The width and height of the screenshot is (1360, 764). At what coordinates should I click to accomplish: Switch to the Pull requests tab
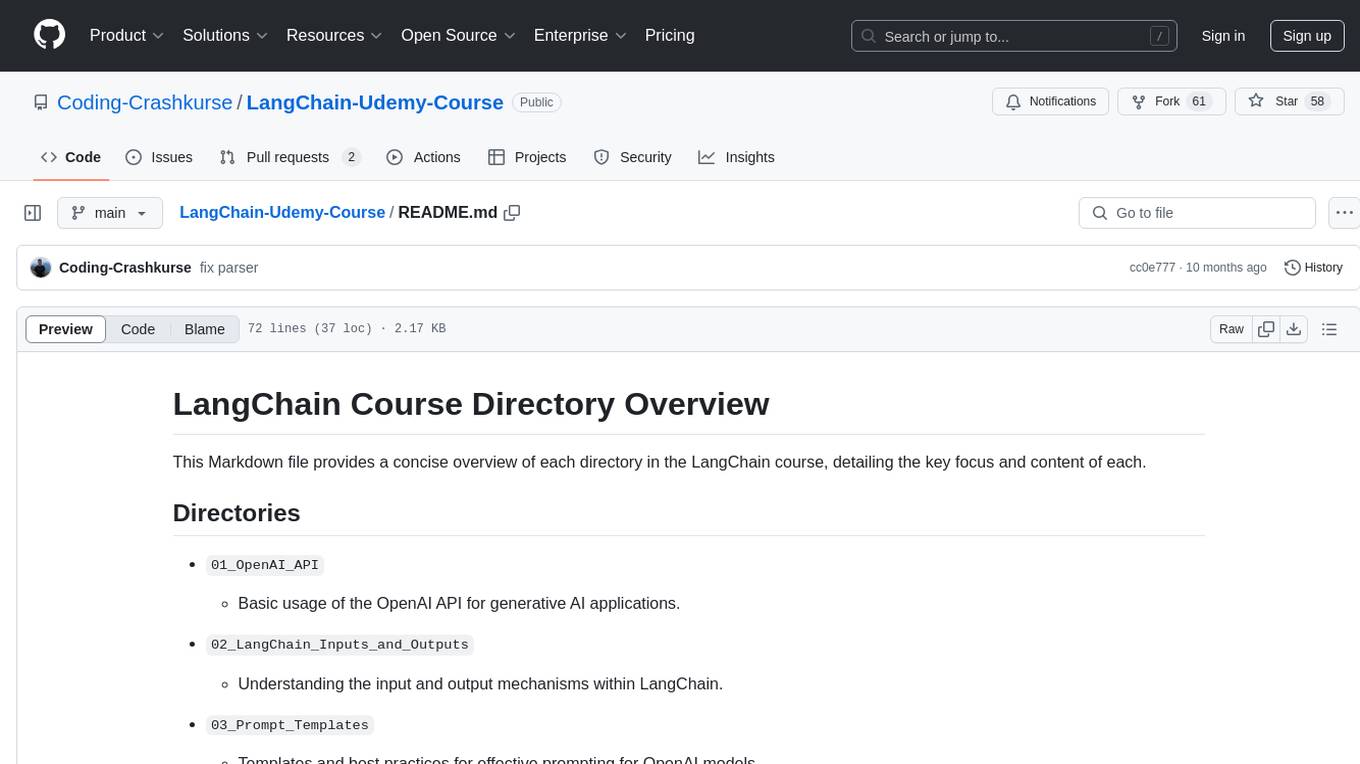point(290,157)
